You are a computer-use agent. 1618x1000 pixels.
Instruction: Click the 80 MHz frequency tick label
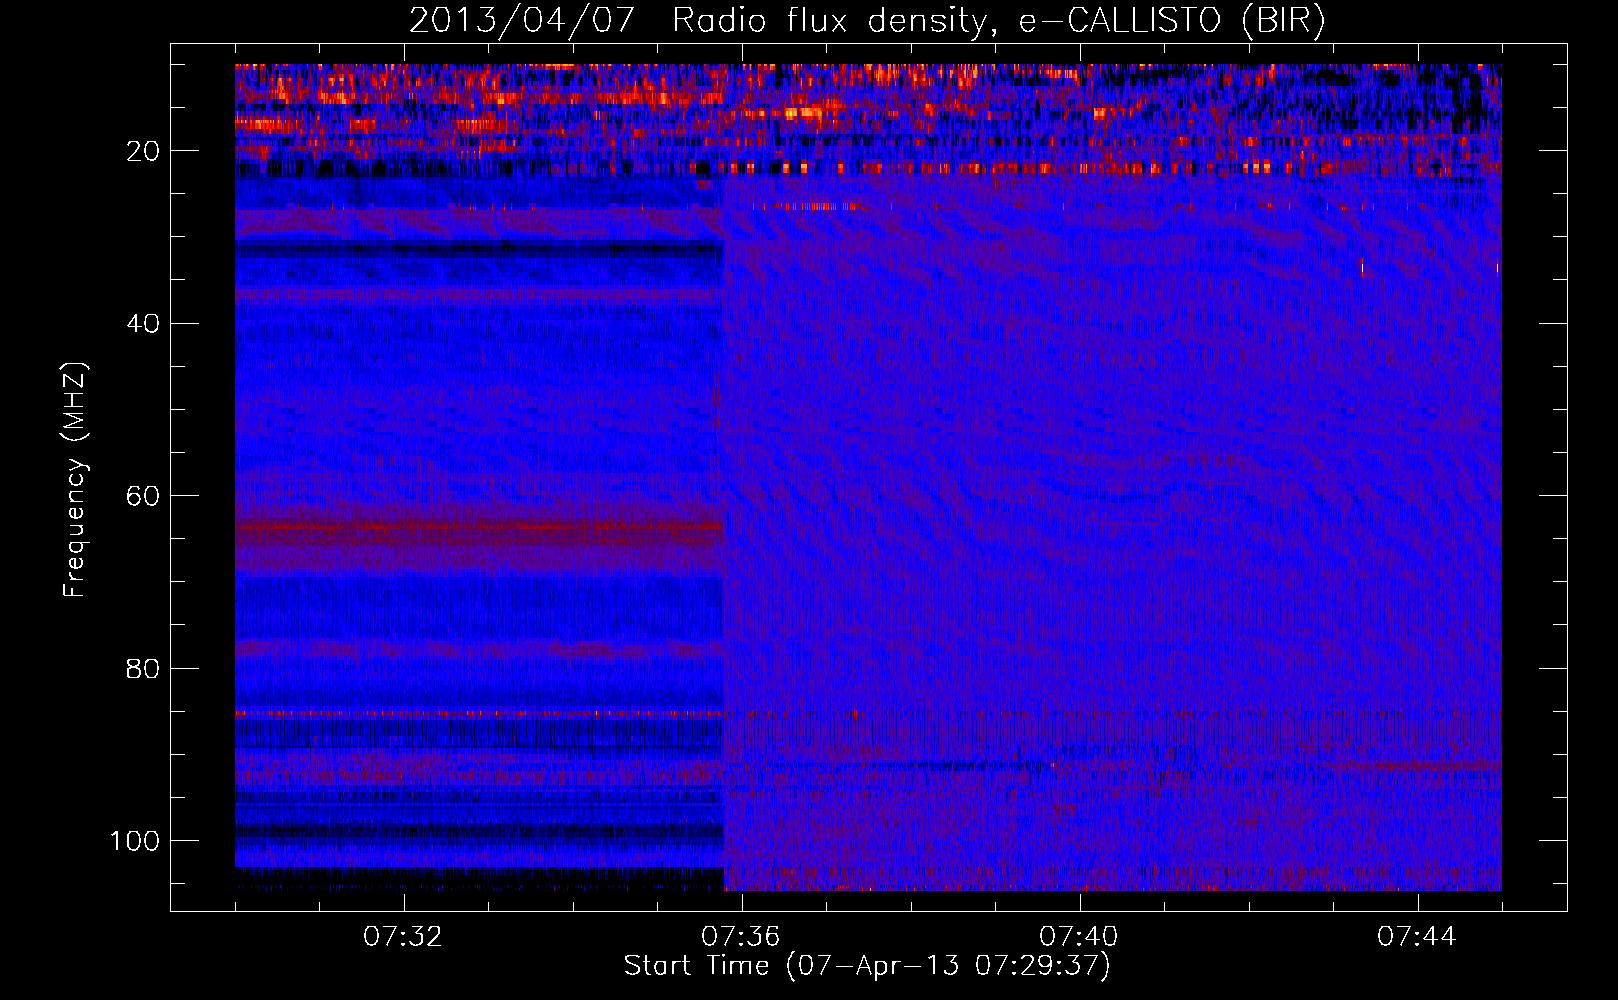click(x=143, y=669)
